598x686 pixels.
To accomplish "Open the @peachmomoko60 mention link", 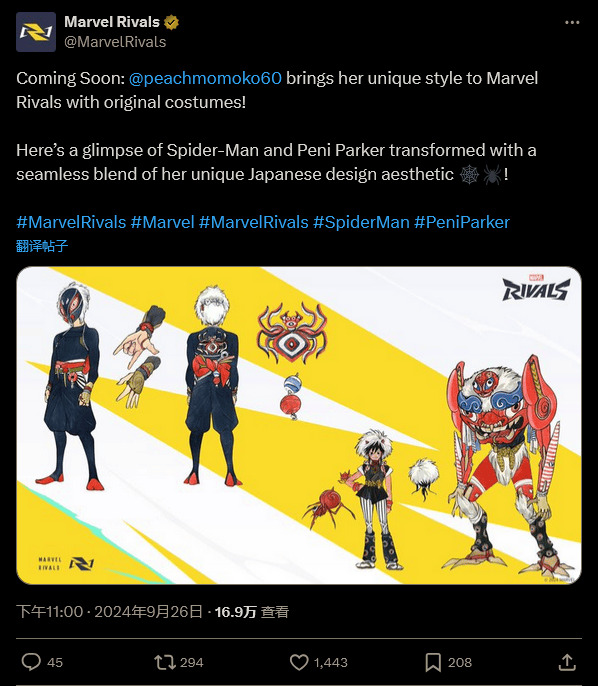I will [x=205, y=78].
